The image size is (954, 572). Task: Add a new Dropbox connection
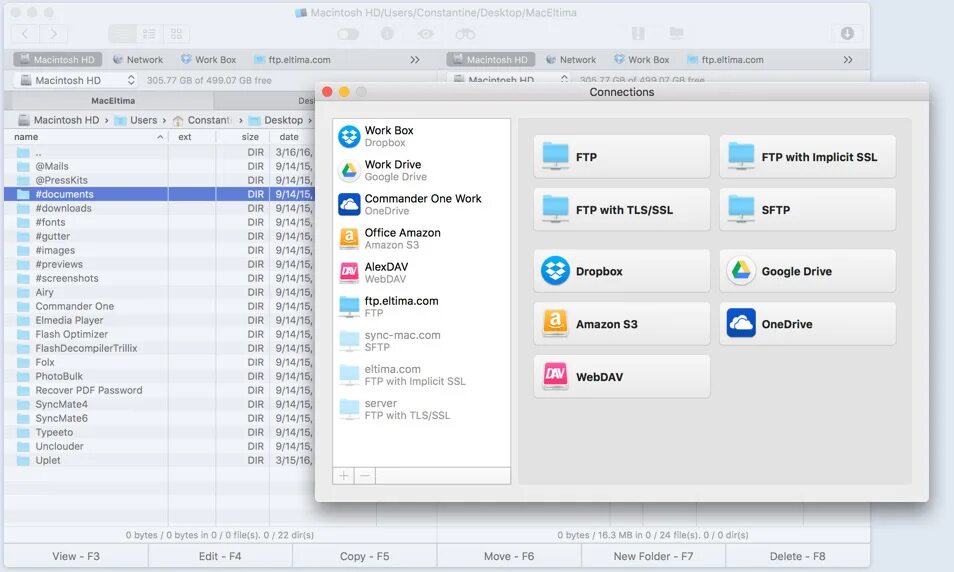621,271
